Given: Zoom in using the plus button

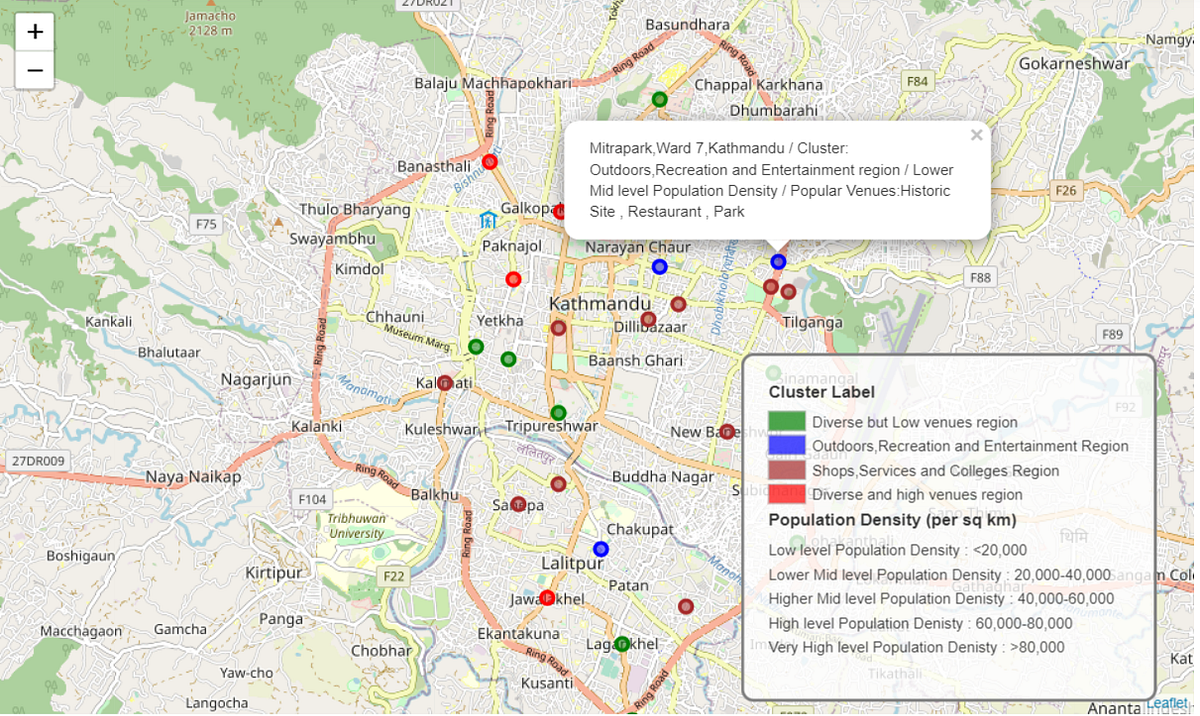Looking at the screenshot, I should point(34,31).
